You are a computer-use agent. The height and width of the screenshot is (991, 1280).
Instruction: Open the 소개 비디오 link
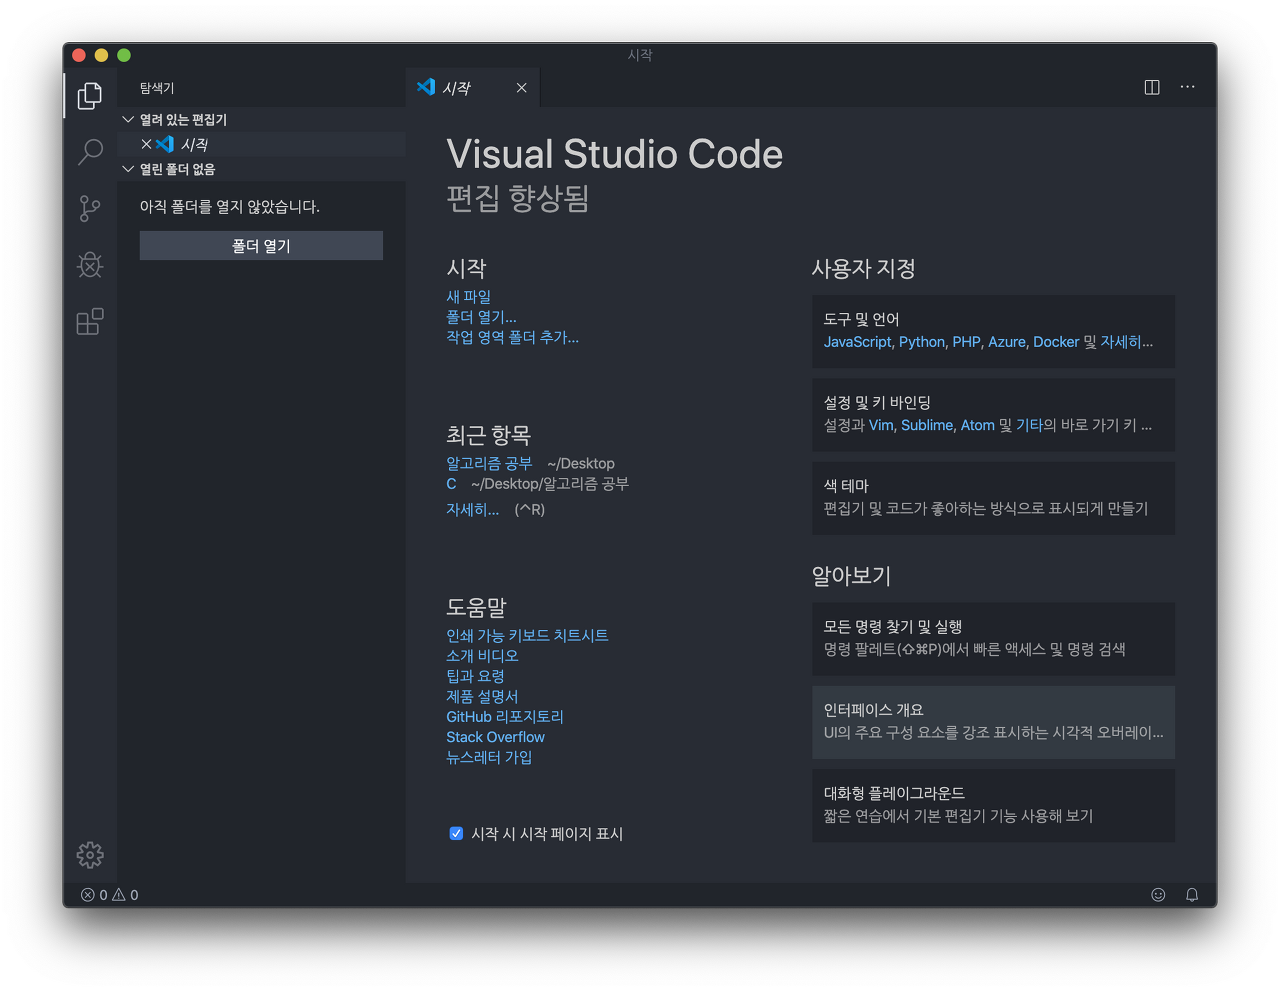[482, 656]
